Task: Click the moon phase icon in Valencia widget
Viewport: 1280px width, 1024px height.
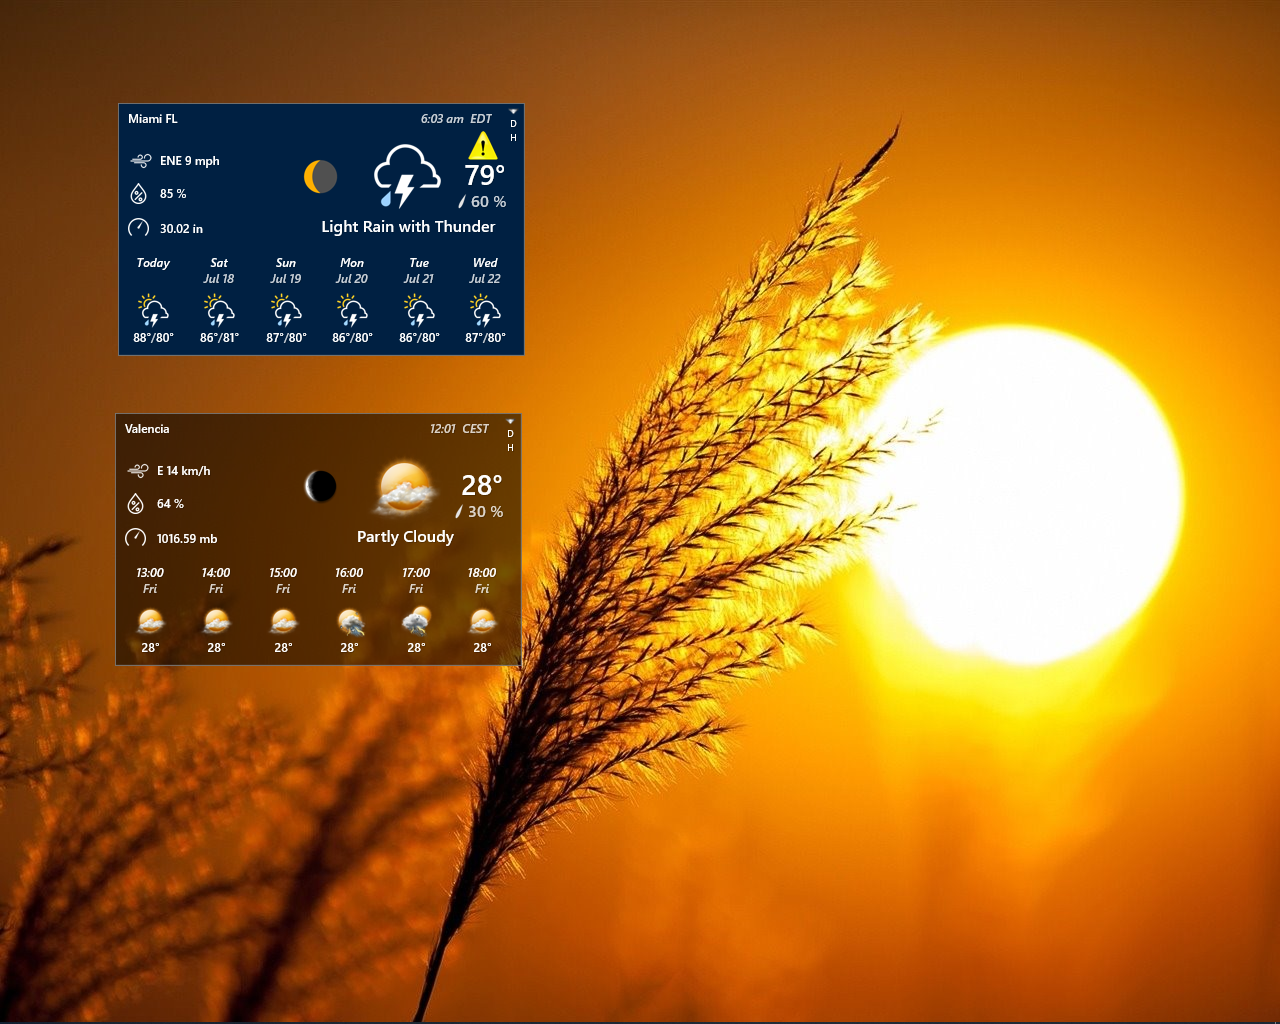Action: pyautogui.click(x=321, y=487)
